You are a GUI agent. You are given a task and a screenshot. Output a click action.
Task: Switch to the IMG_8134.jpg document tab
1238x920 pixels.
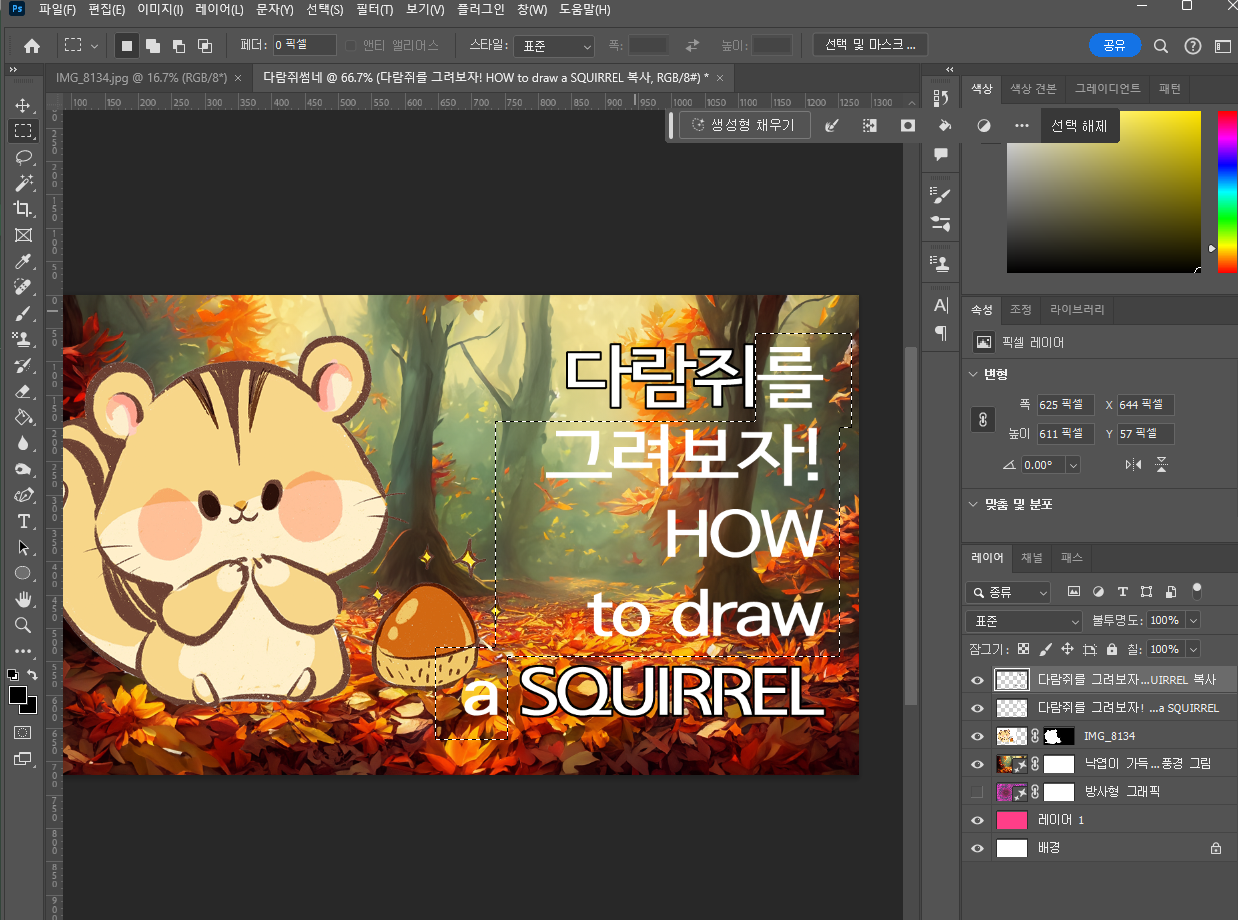142,77
